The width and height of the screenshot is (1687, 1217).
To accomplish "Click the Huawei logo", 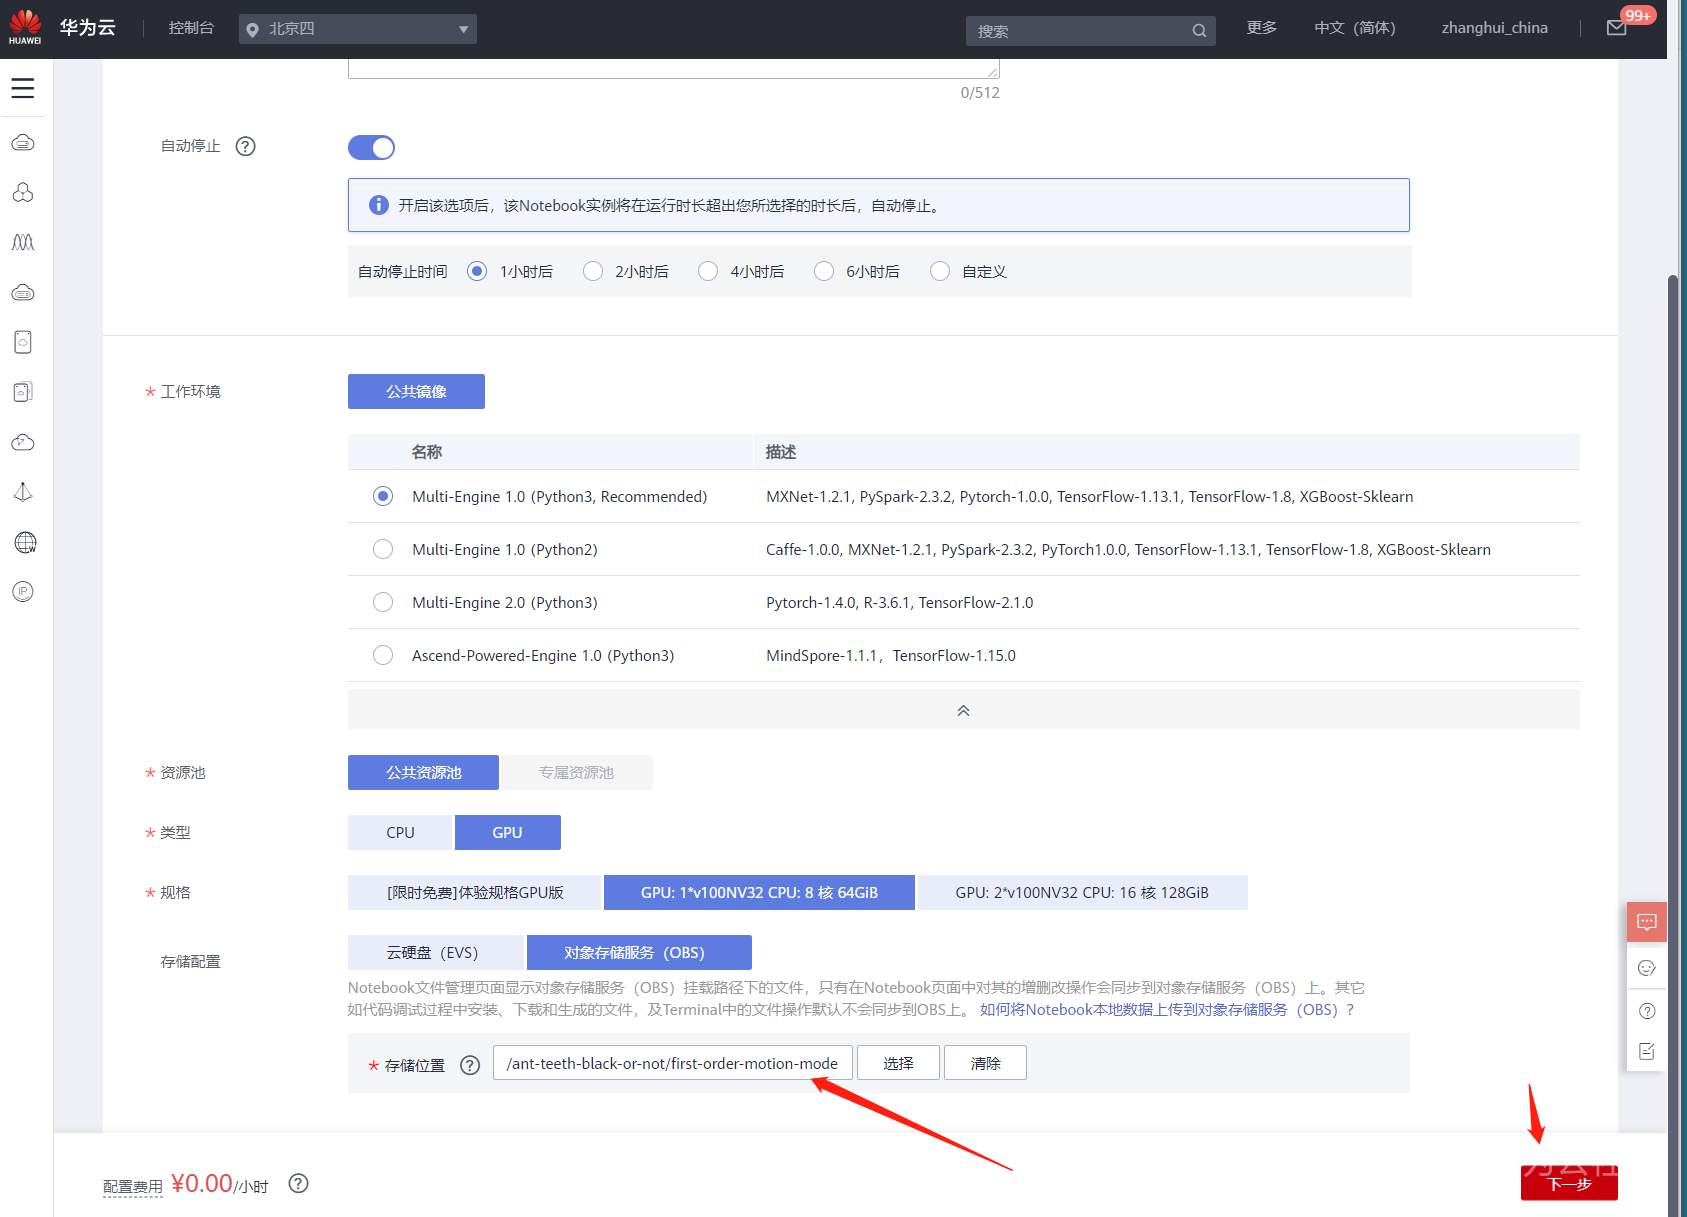I will pos(25,27).
